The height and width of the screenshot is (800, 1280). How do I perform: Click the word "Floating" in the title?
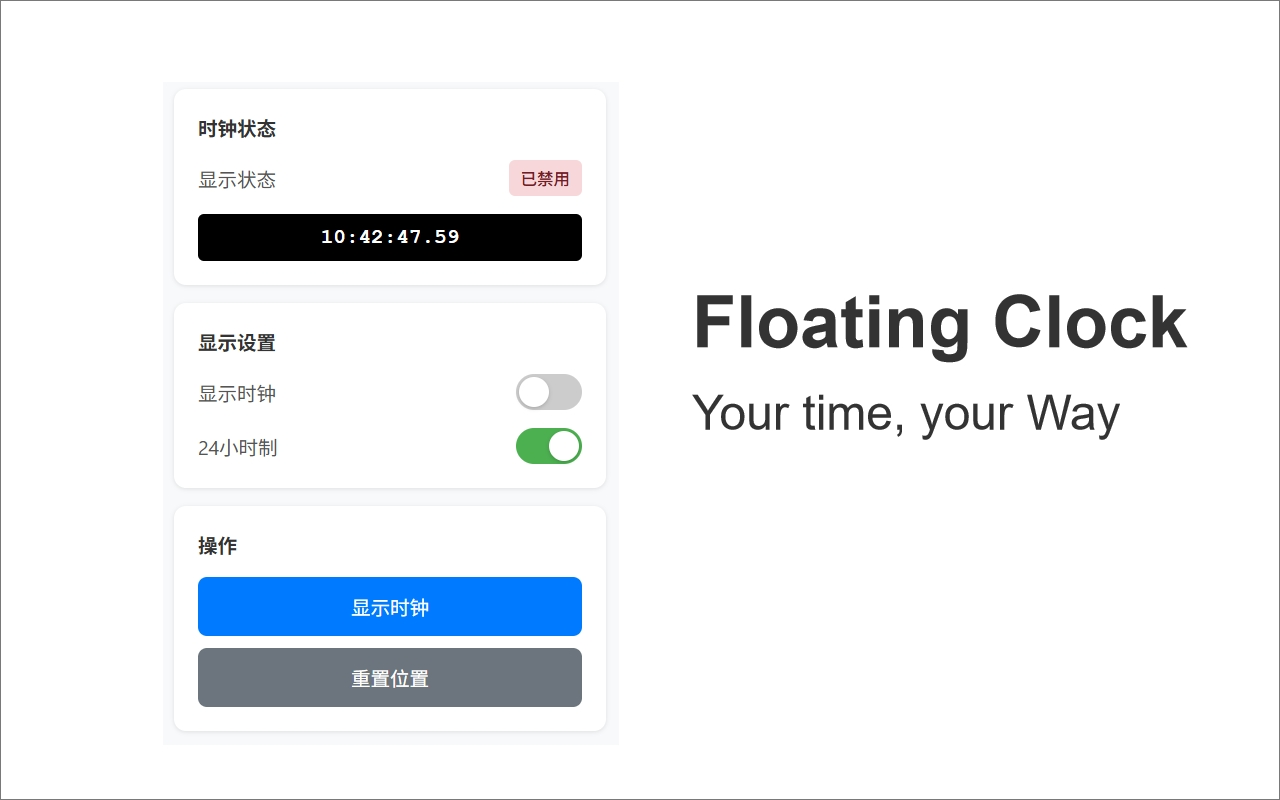tap(831, 324)
